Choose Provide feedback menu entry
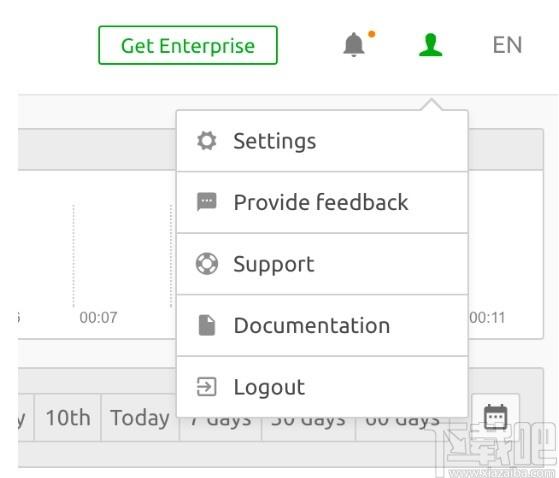 click(x=322, y=202)
